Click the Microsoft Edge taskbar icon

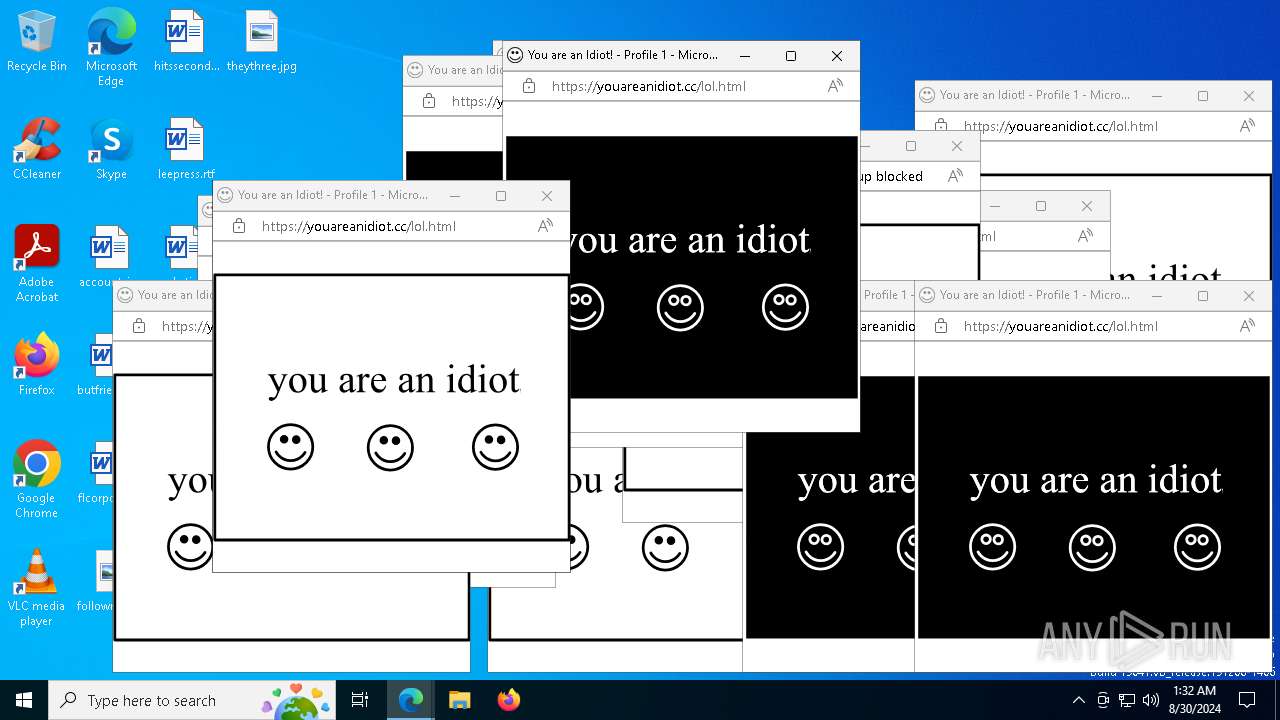coord(411,700)
